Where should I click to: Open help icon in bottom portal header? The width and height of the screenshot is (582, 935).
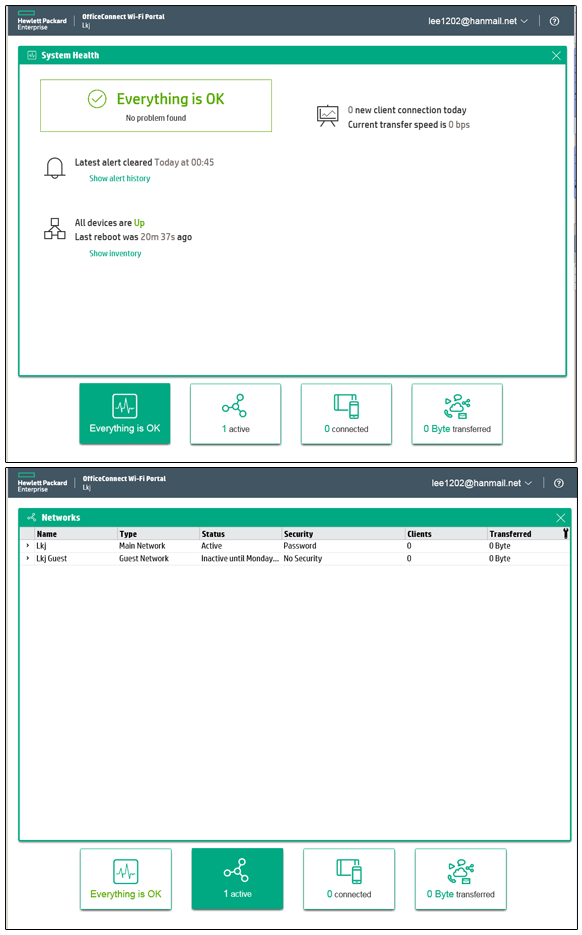pos(558,483)
